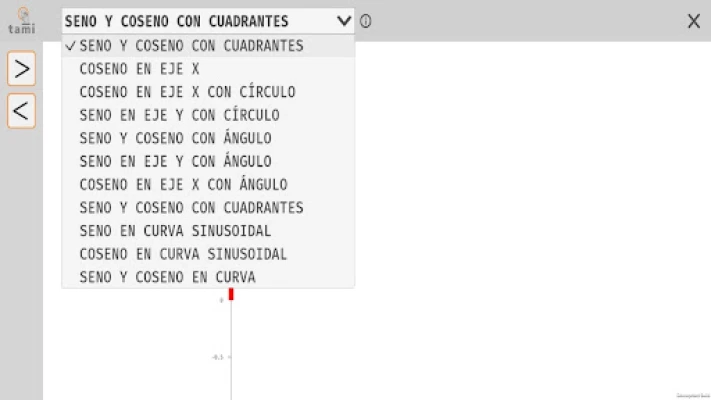Choose COSENO EN EJE X
The image size is (711, 400).
click(x=139, y=69)
